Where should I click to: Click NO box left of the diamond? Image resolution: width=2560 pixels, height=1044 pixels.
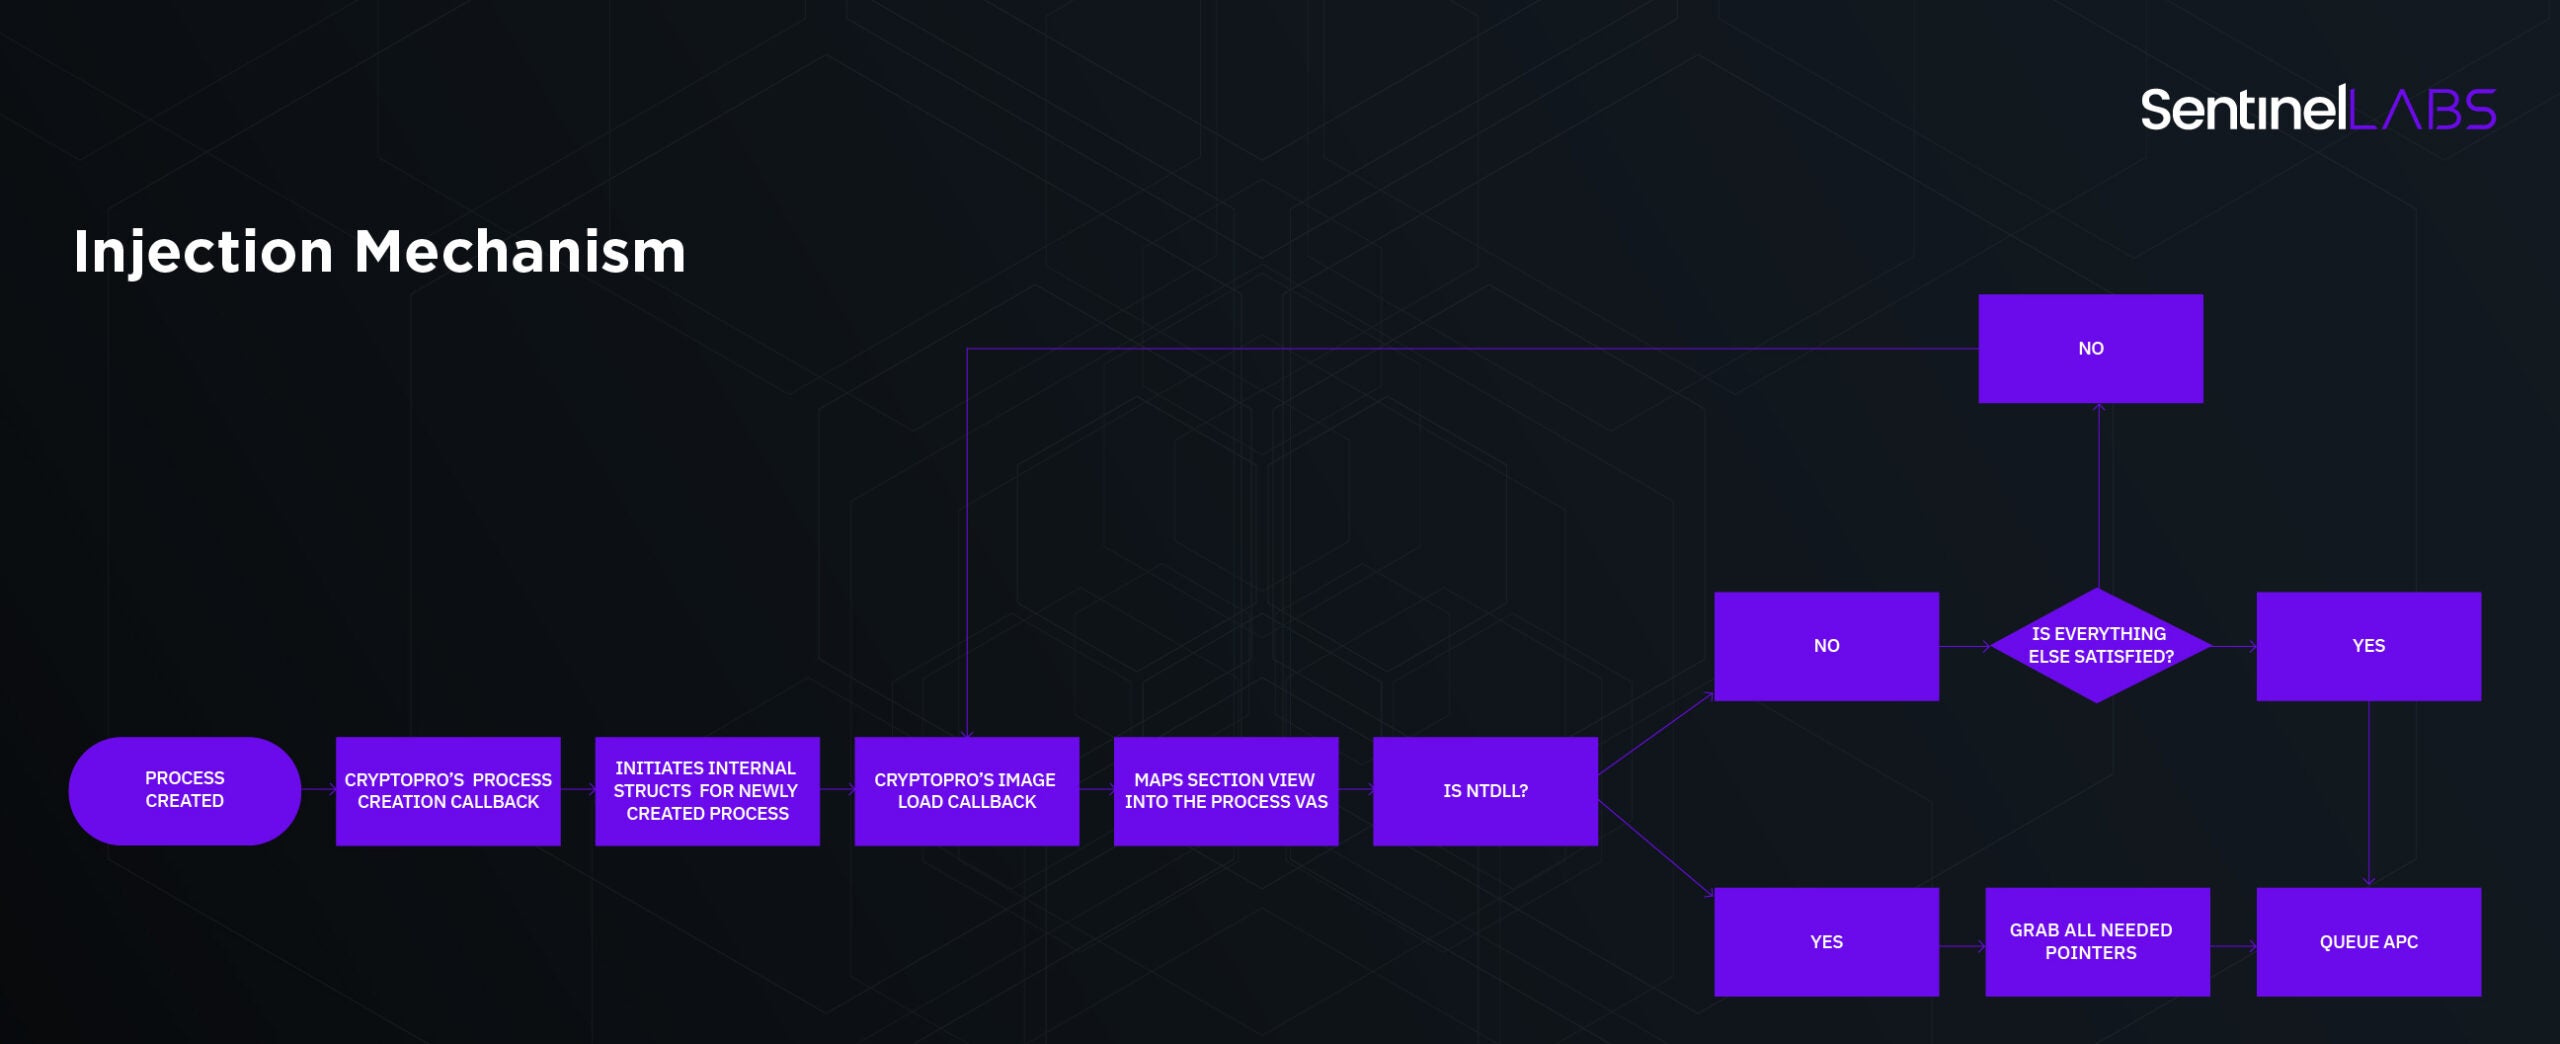[1826, 646]
